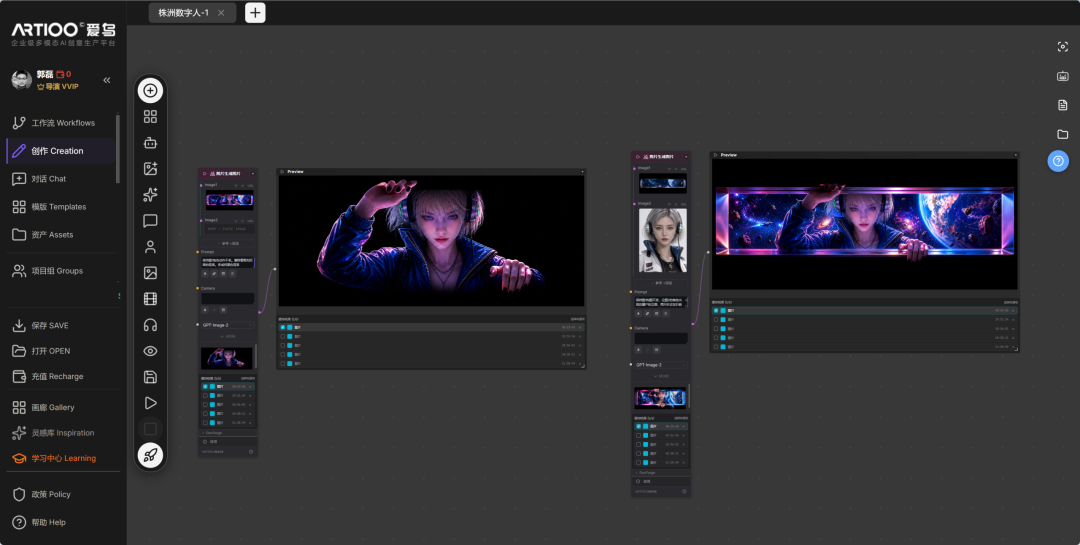Switch to the 株洲数字人-1 tab
The image size is (1080, 545).
pos(183,12)
